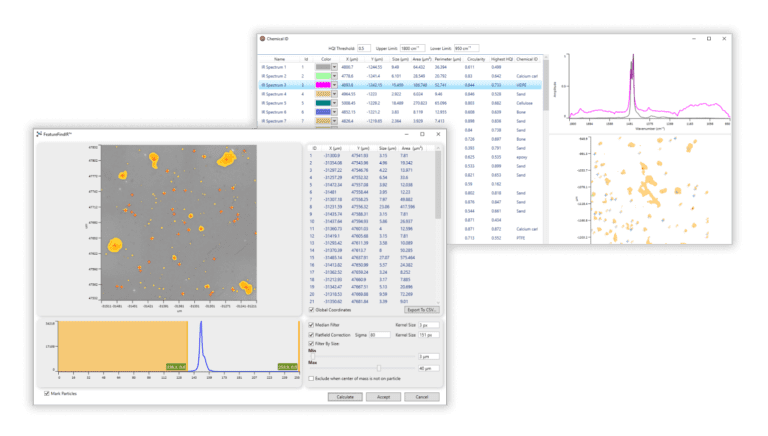Click the Lower Limit input field
The image size is (768, 436).
click(466, 48)
